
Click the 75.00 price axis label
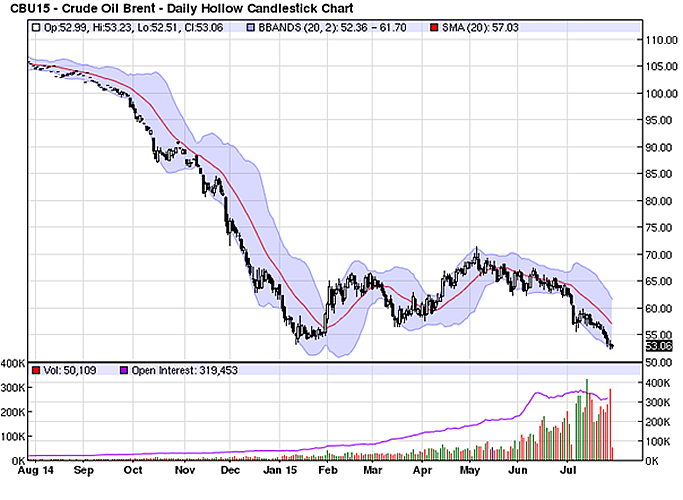point(659,228)
